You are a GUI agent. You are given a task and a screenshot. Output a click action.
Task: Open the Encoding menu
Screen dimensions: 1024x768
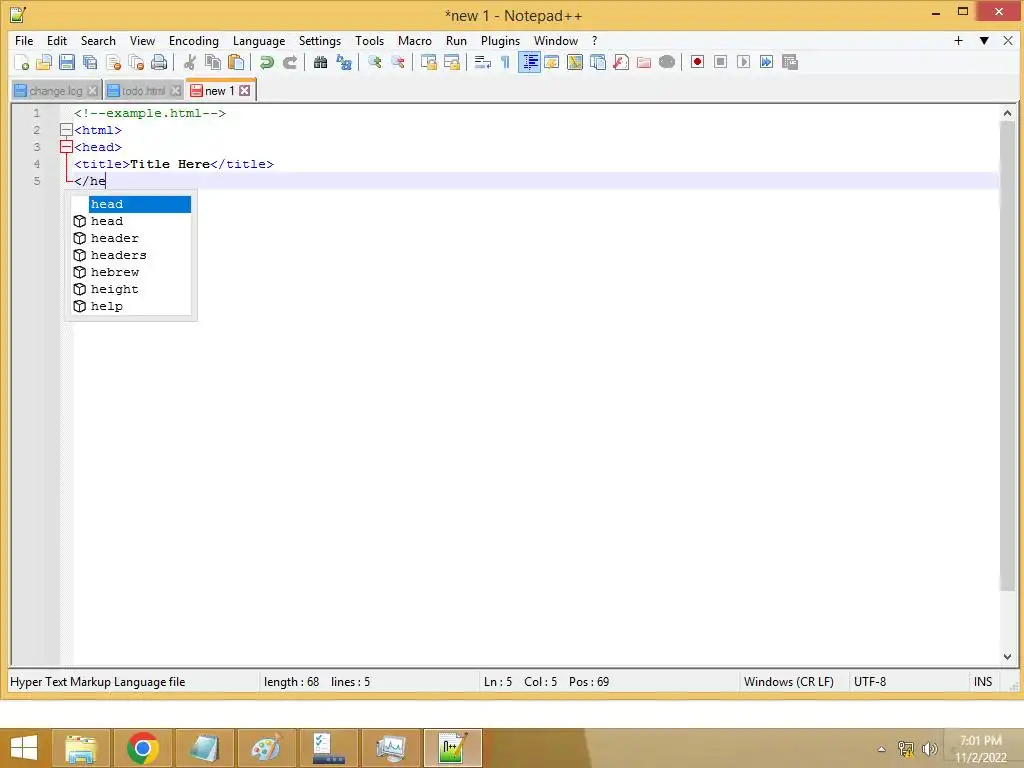(194, 40)
